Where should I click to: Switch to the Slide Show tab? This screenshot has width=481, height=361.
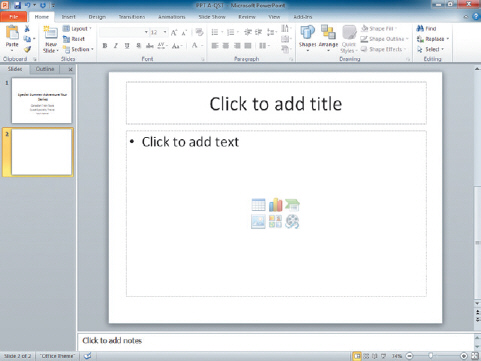click(x=212, y=17)
